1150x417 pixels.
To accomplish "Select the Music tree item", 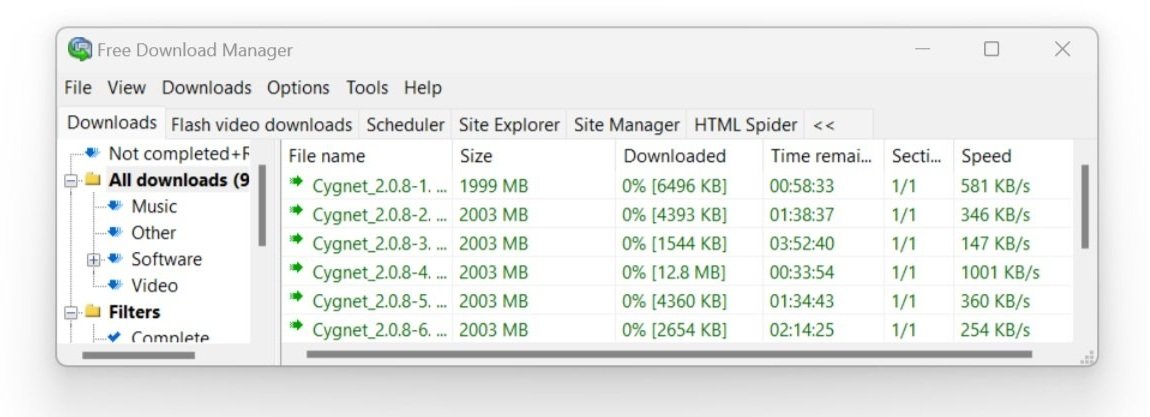I will click(154, 207).
